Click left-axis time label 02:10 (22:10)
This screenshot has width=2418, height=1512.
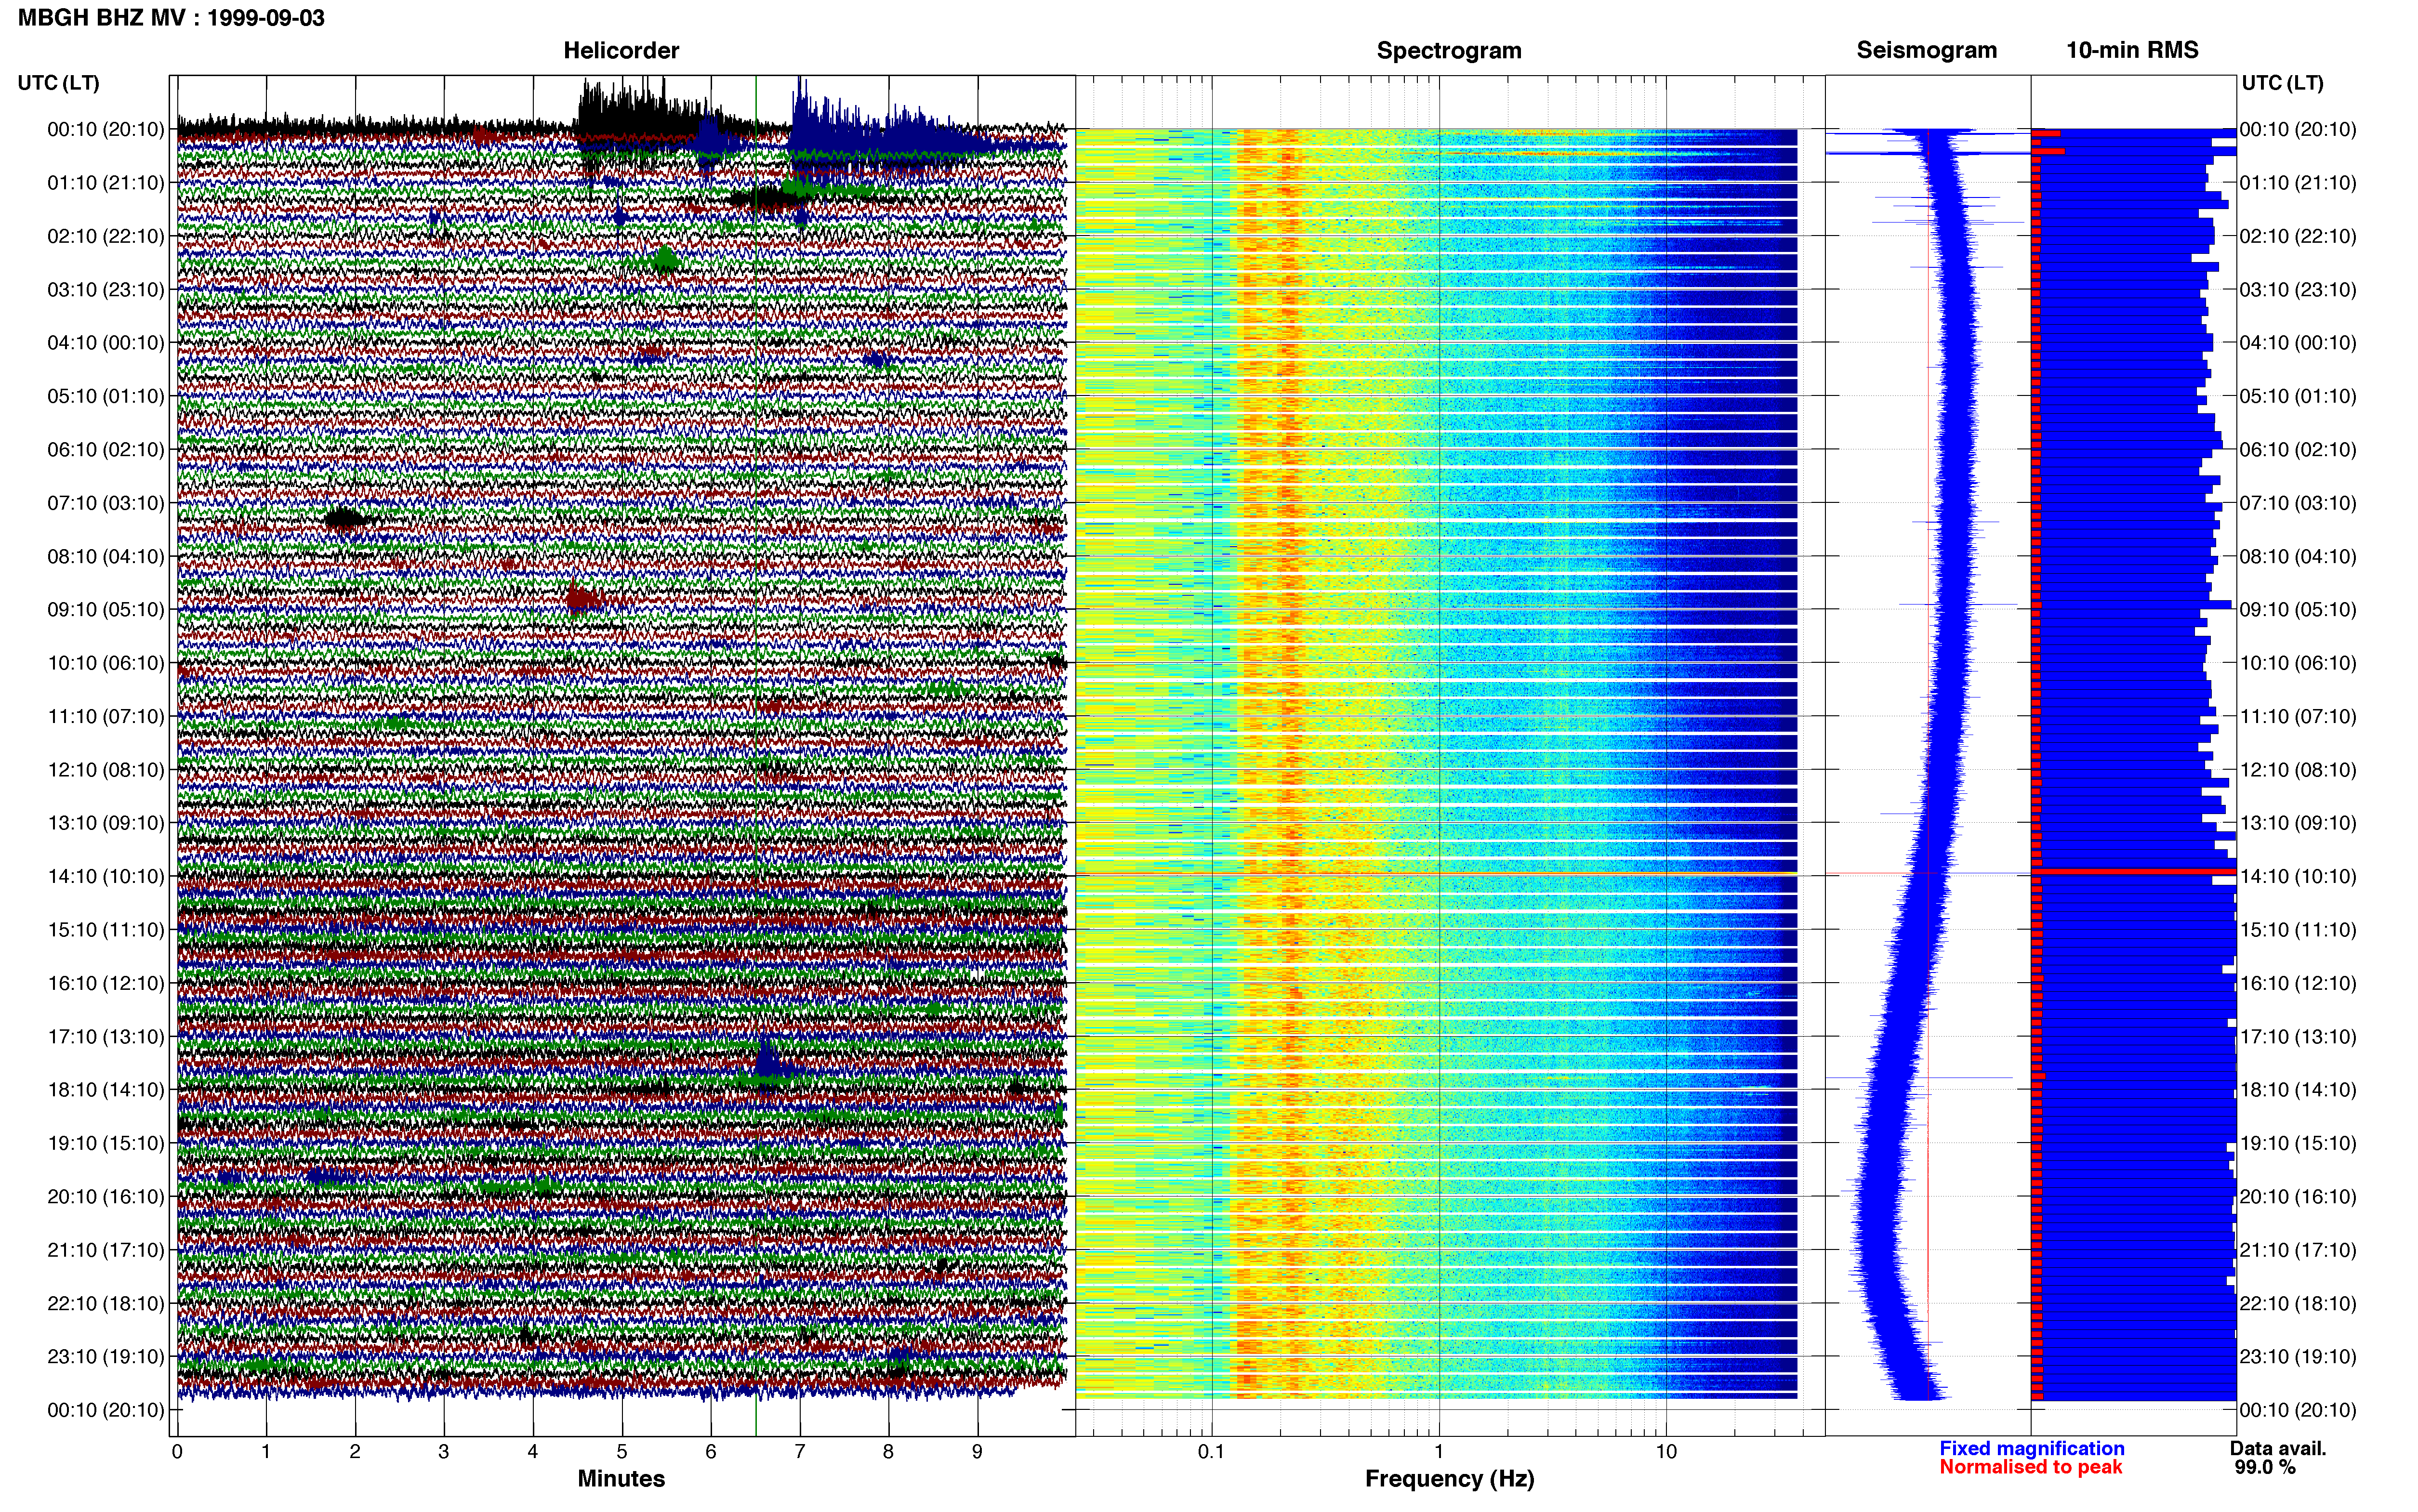pyautogui.click(x=106, y=236)
